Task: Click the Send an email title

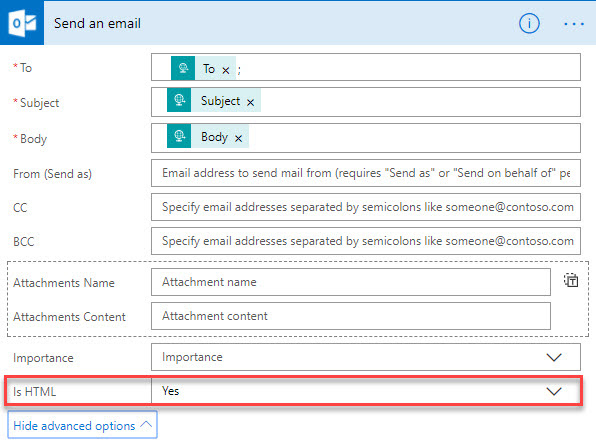Action: pos(97,24)
